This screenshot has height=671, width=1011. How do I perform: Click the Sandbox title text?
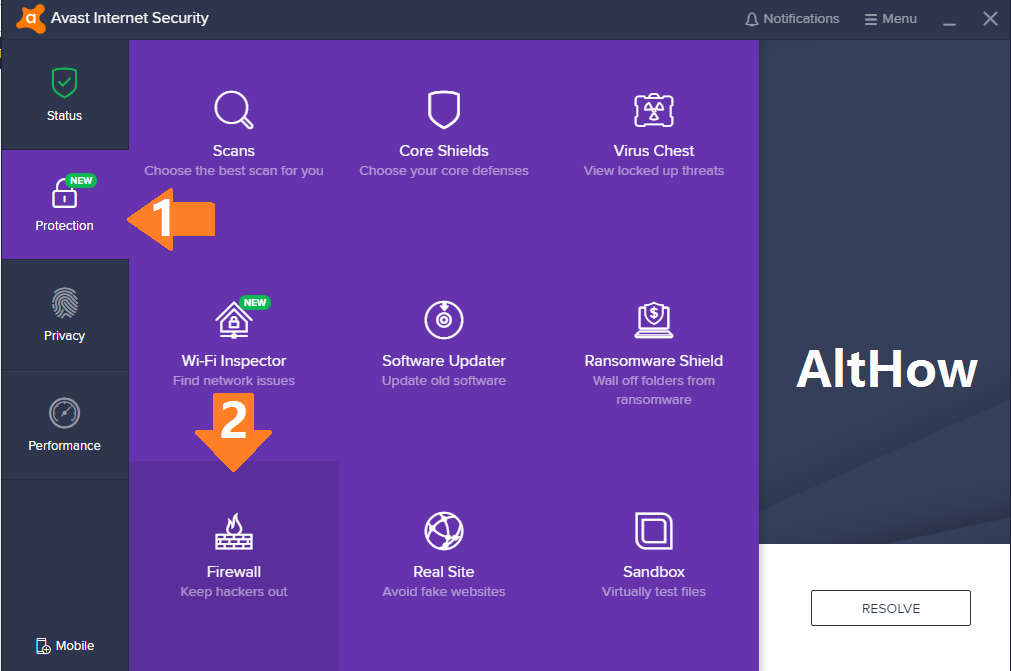pyautogui.click(x=654, y=572)
